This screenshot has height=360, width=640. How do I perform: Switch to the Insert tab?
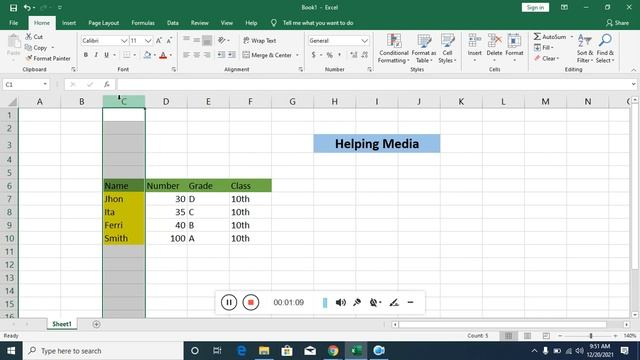coord(69,23)
